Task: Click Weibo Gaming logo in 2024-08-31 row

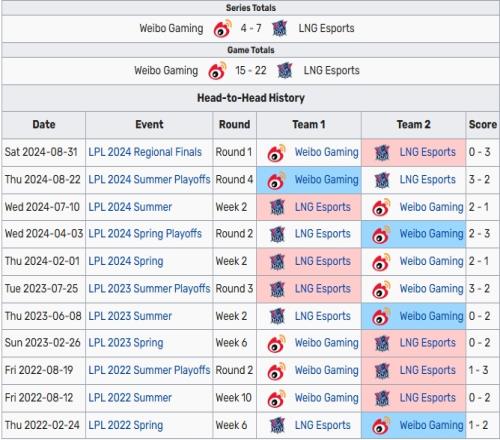Action: pos(276,153)
